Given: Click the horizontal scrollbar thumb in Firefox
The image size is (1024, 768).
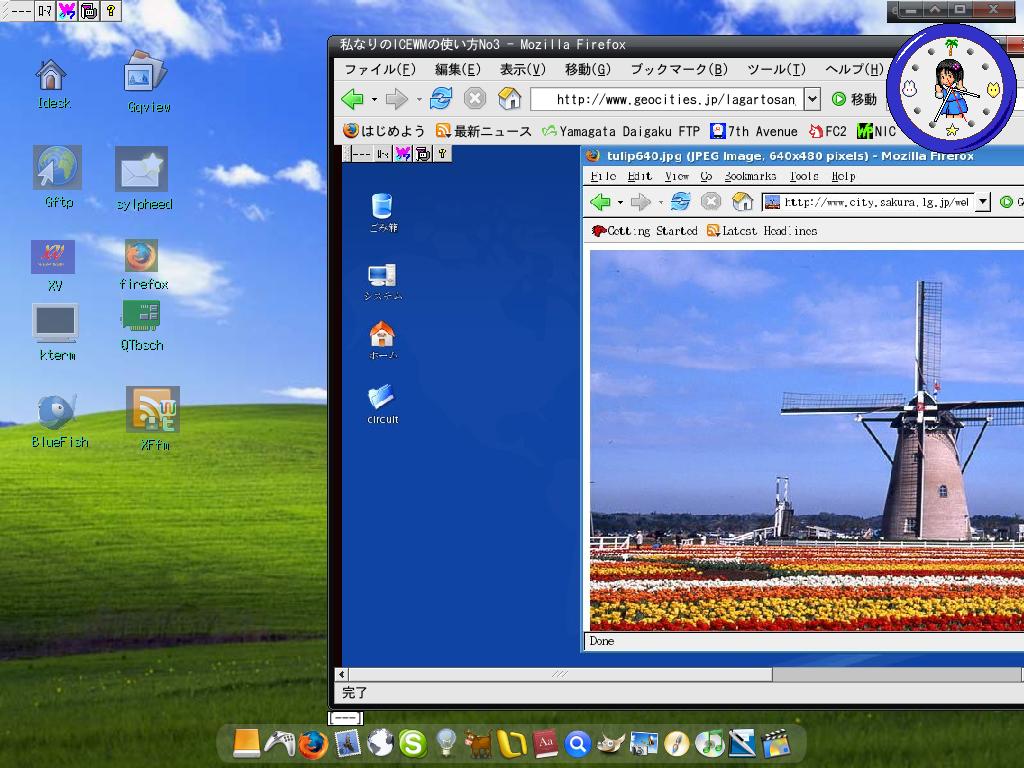Looking at the screenshot, I should coord(560,674).
